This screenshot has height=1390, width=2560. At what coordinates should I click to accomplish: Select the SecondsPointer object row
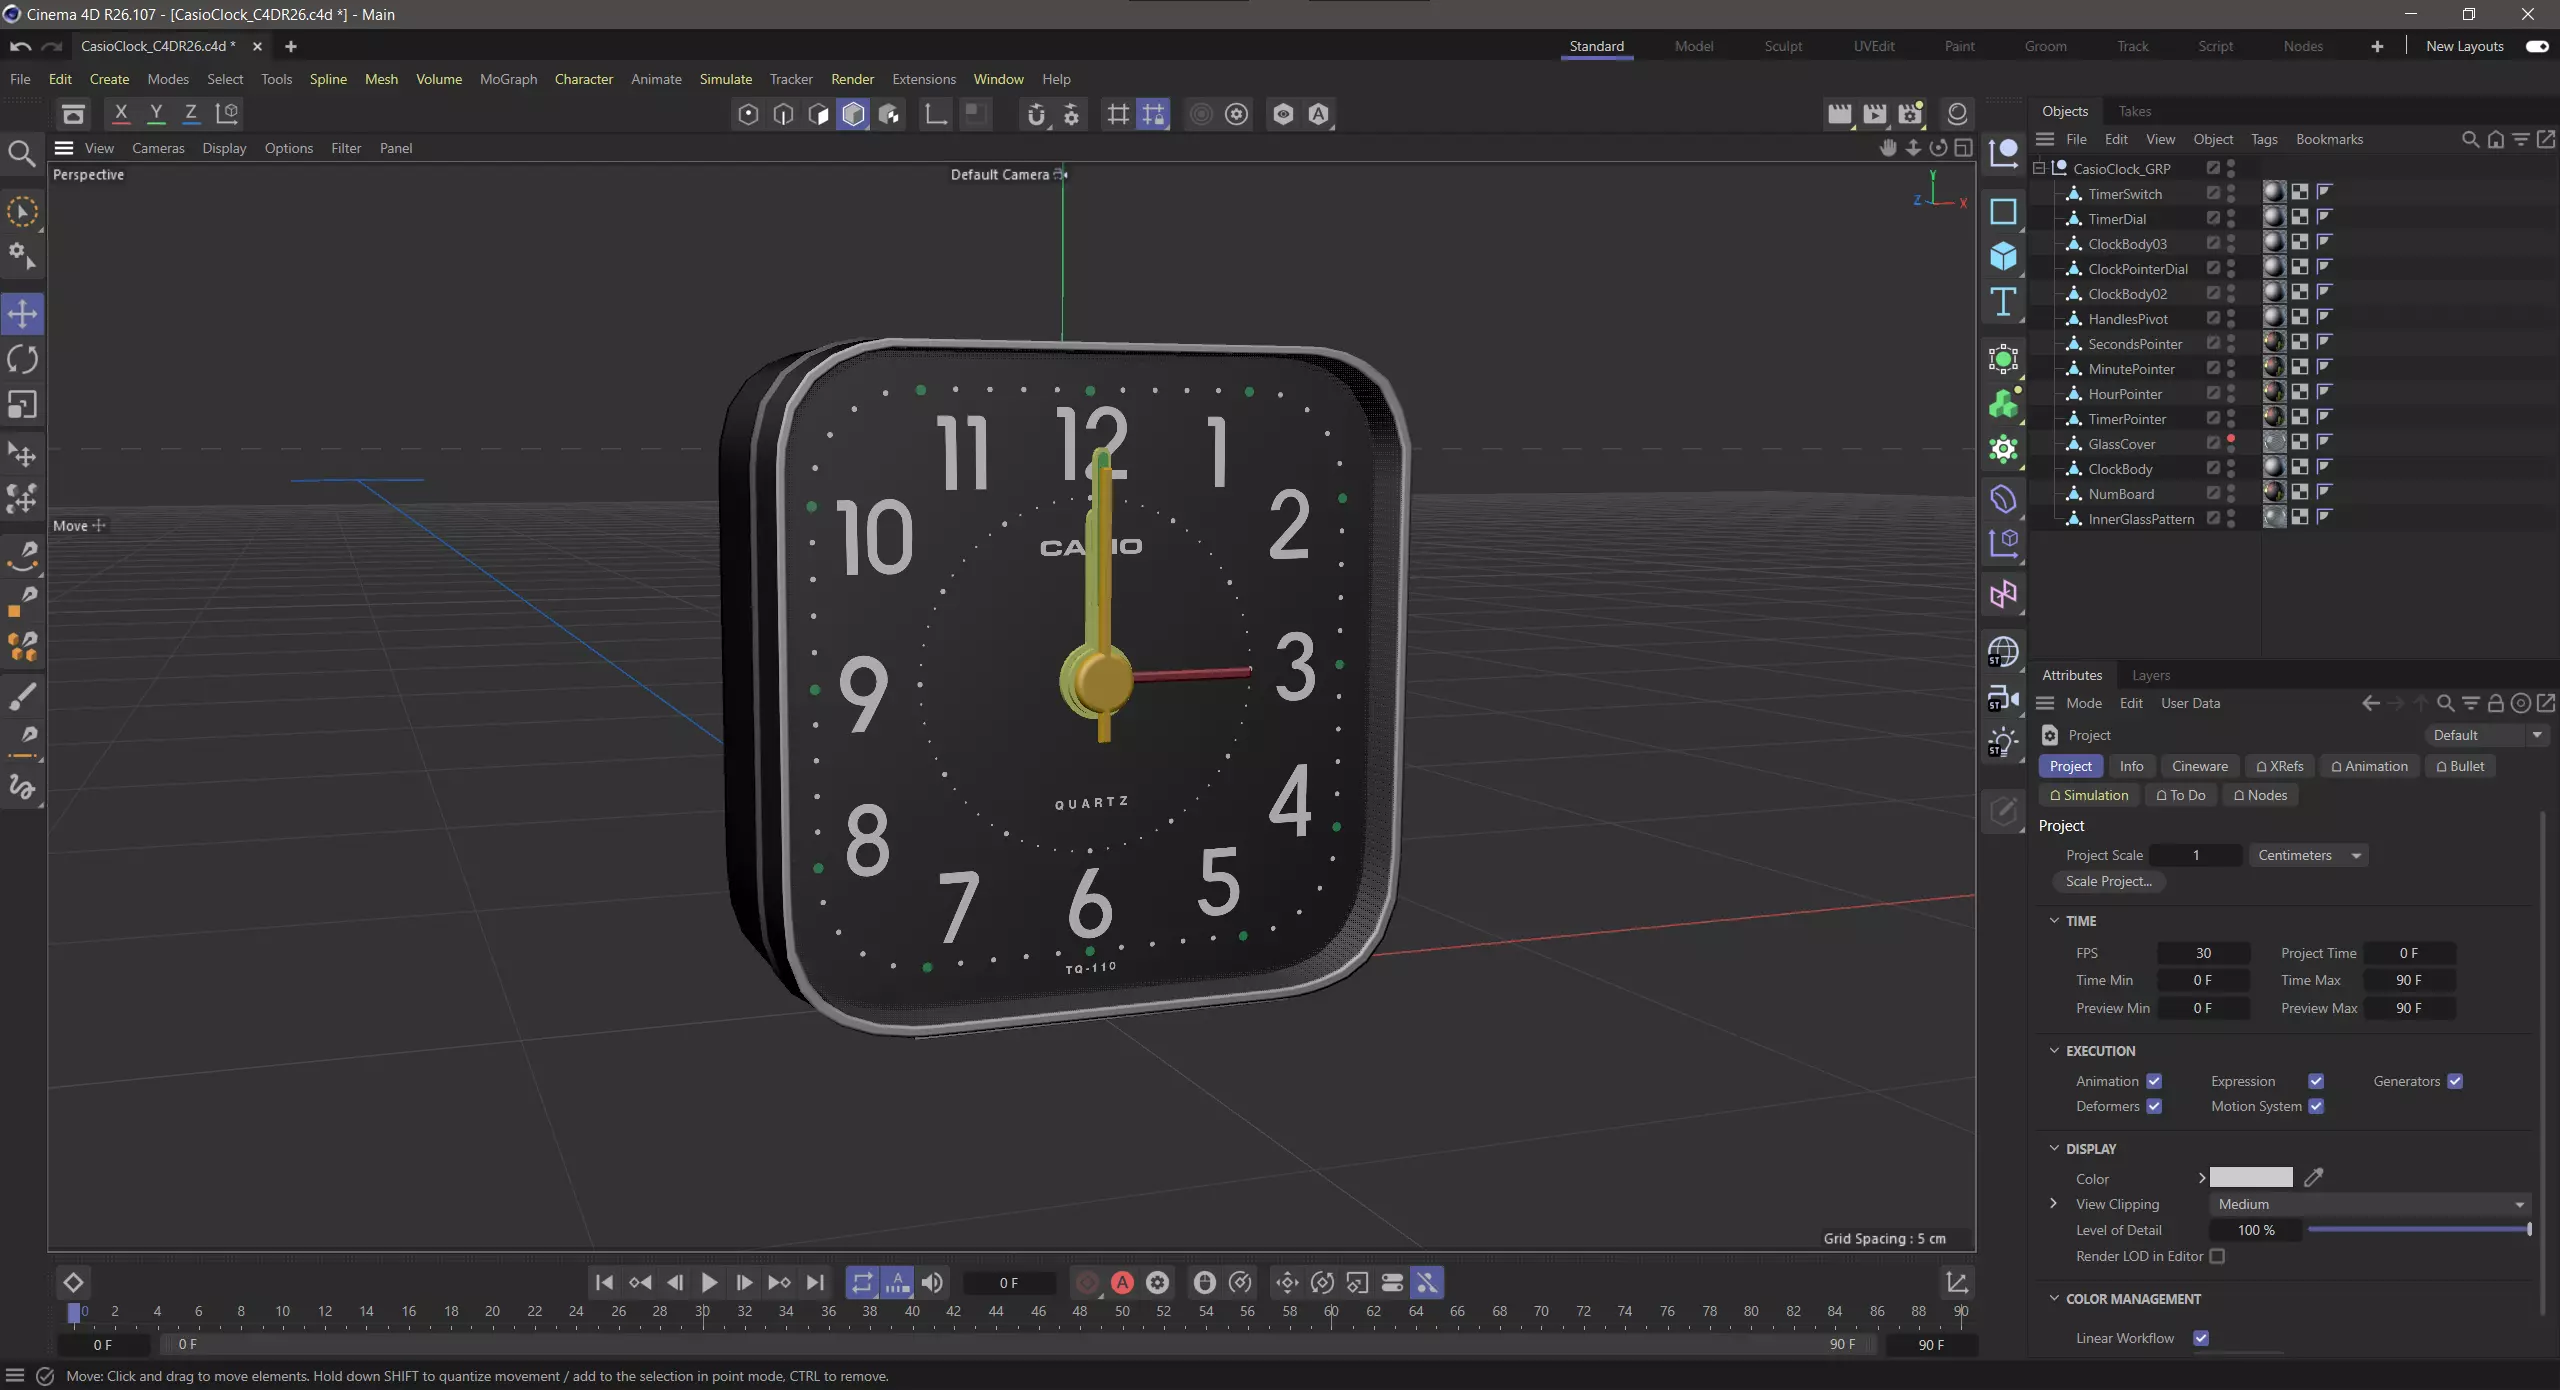[x=2135, y=344]
